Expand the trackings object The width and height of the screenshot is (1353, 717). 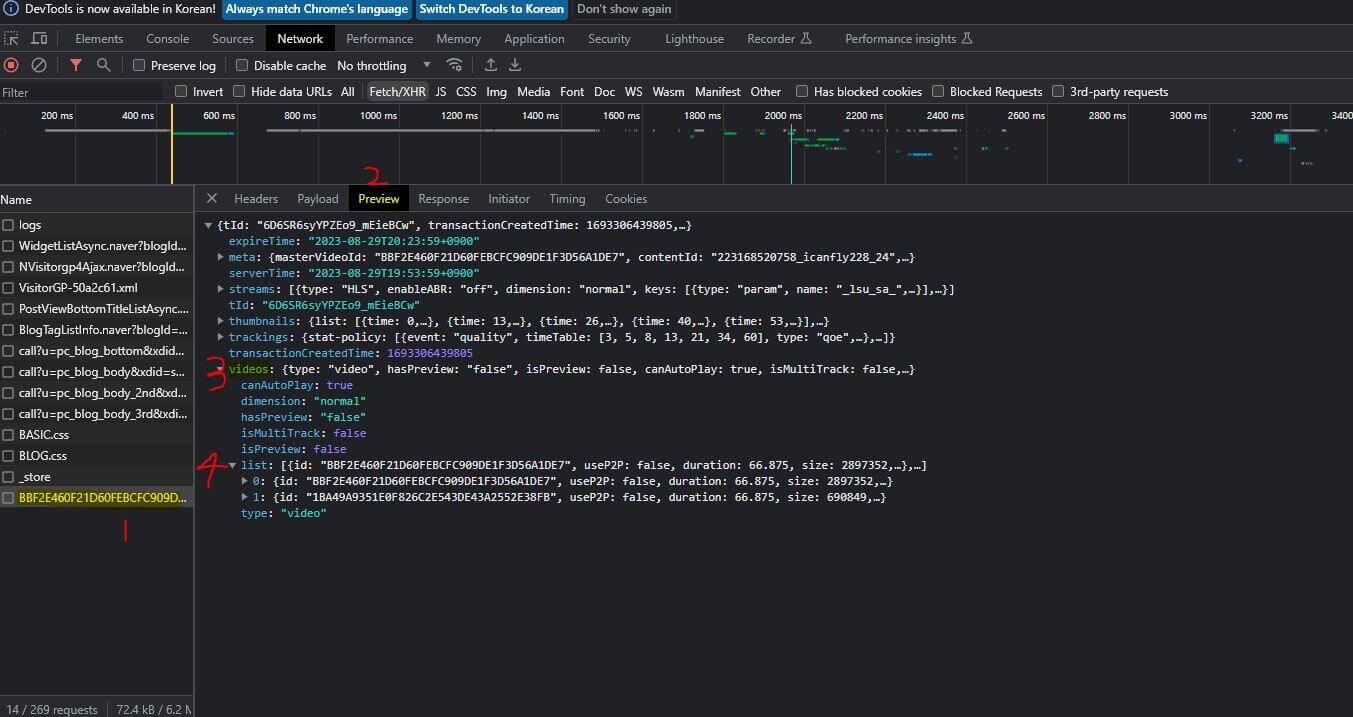221,337
